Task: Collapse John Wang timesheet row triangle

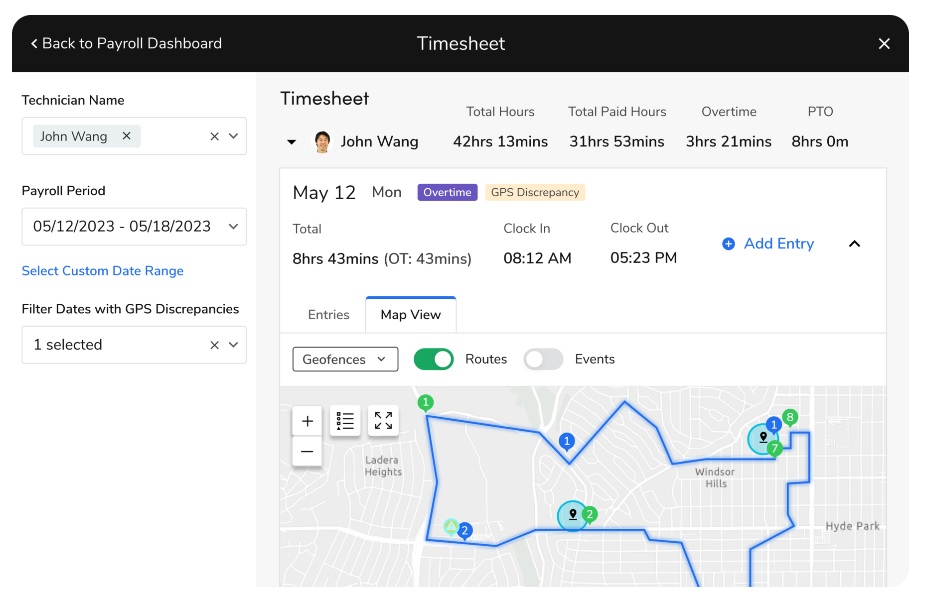Action: (x=291, y=142)
